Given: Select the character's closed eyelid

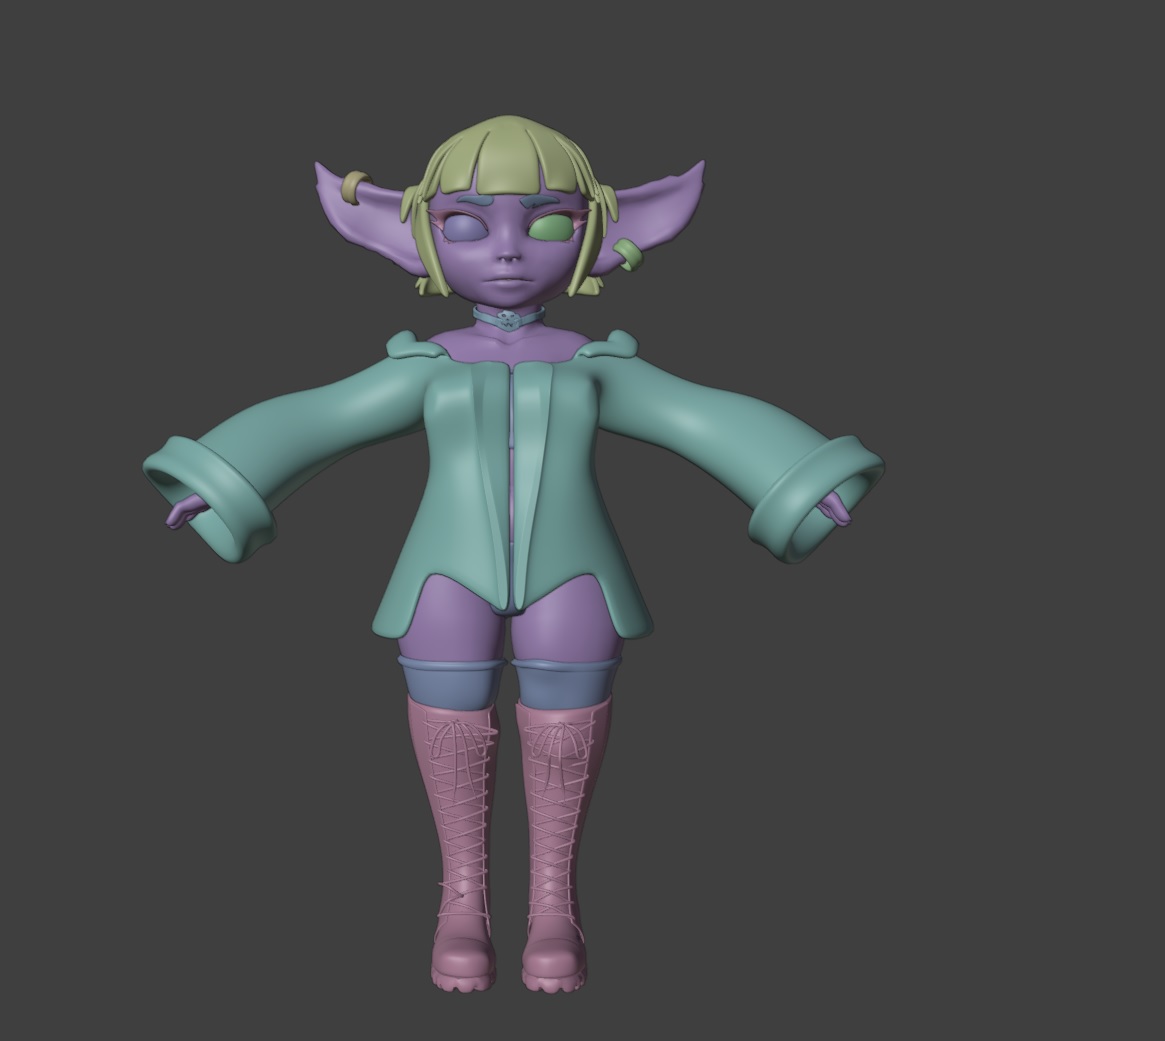Looking at the screenshot, I should [466, 227].
